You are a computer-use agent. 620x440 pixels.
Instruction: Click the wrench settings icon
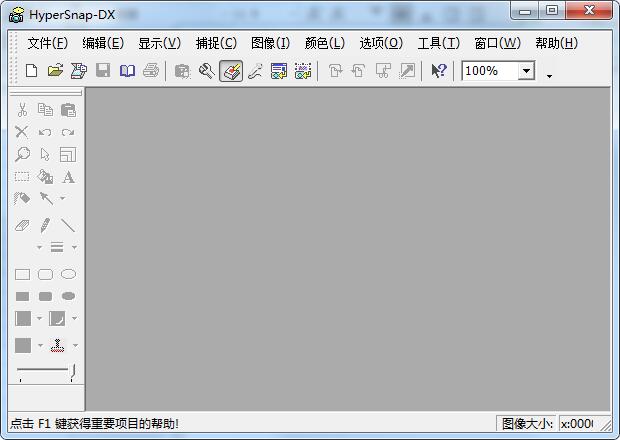pyautogui.click(x=207, y=71)
